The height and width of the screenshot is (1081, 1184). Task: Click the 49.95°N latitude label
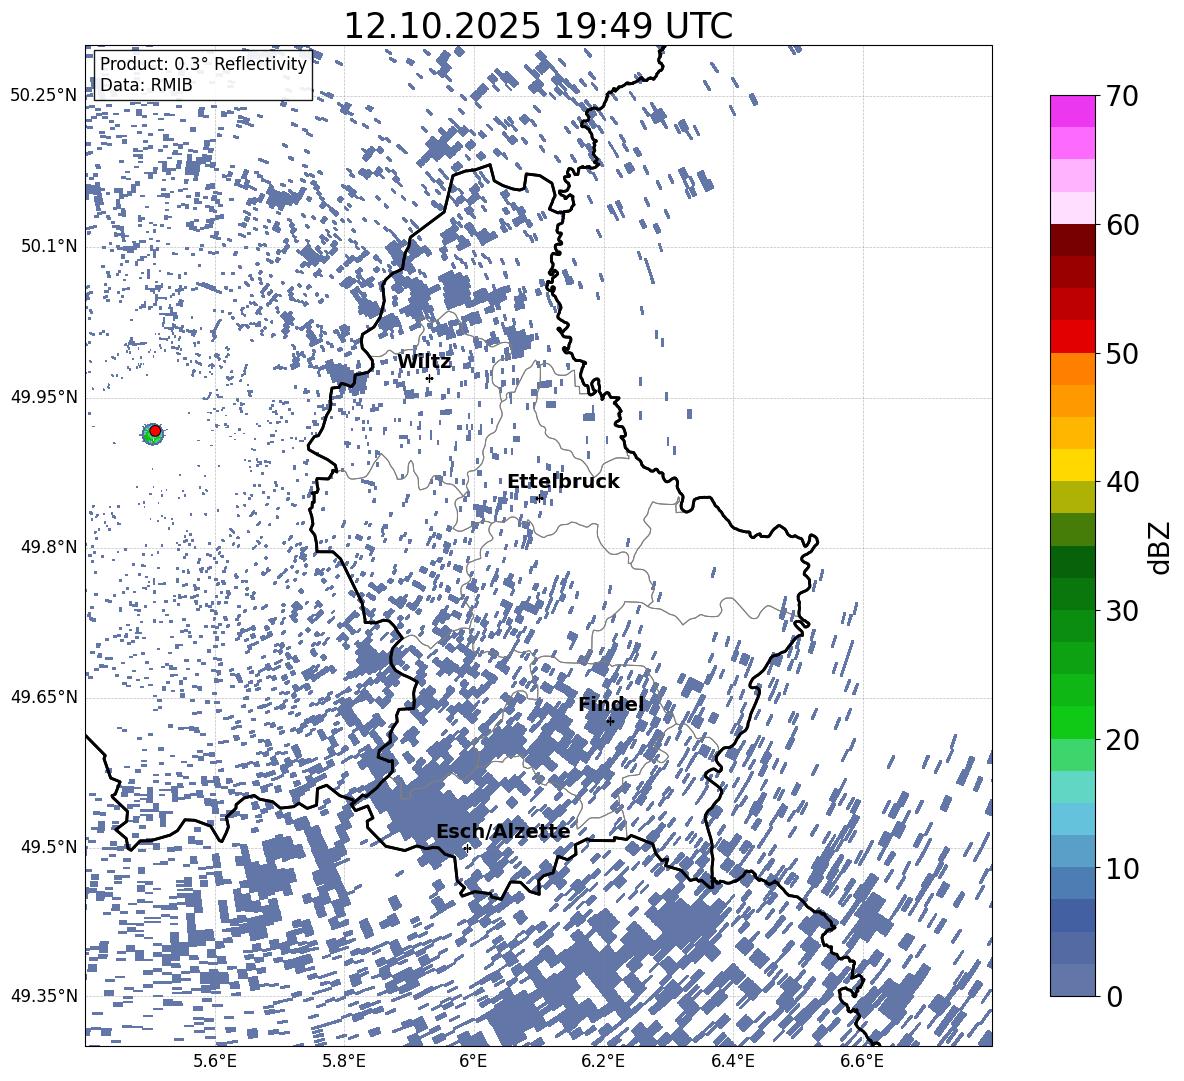[44, 396]
